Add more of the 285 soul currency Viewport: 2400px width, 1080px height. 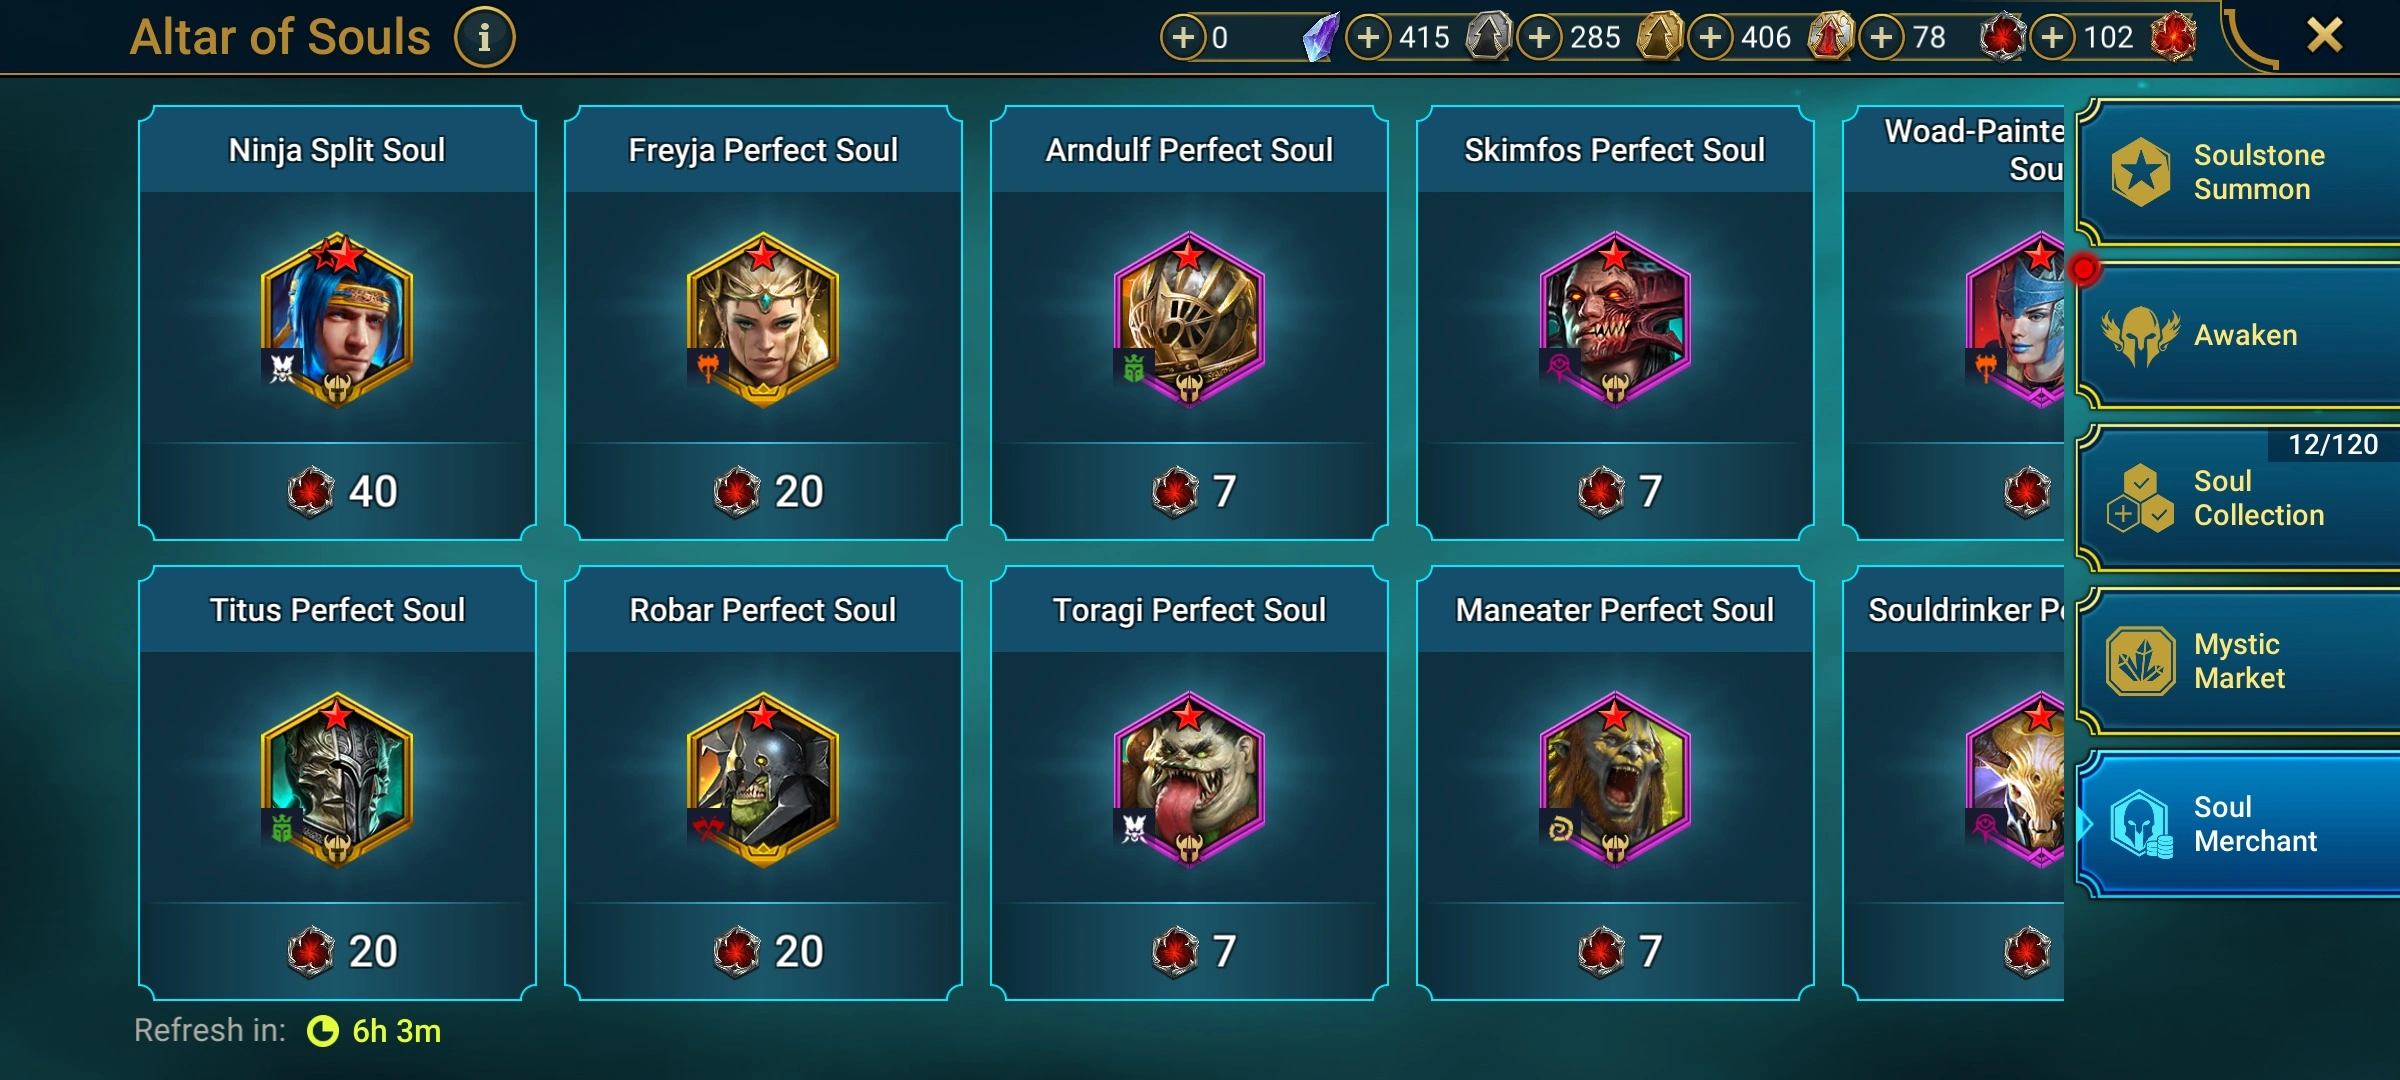click(1540, 38)
